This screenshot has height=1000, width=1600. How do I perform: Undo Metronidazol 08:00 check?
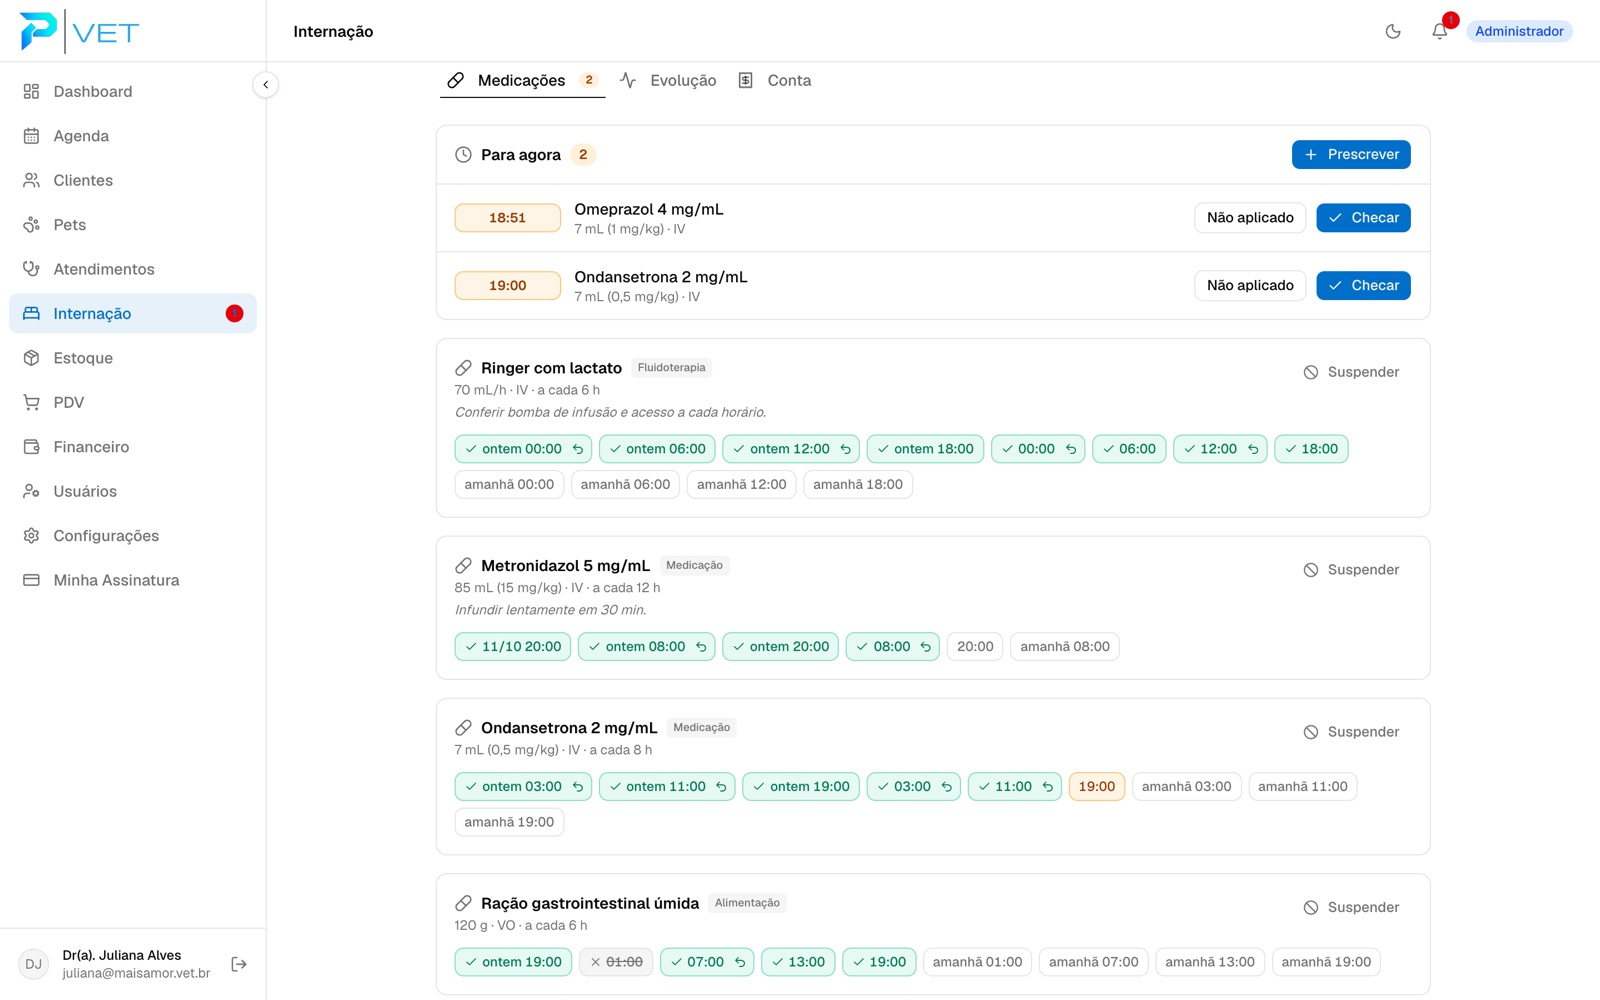(926, 647)
